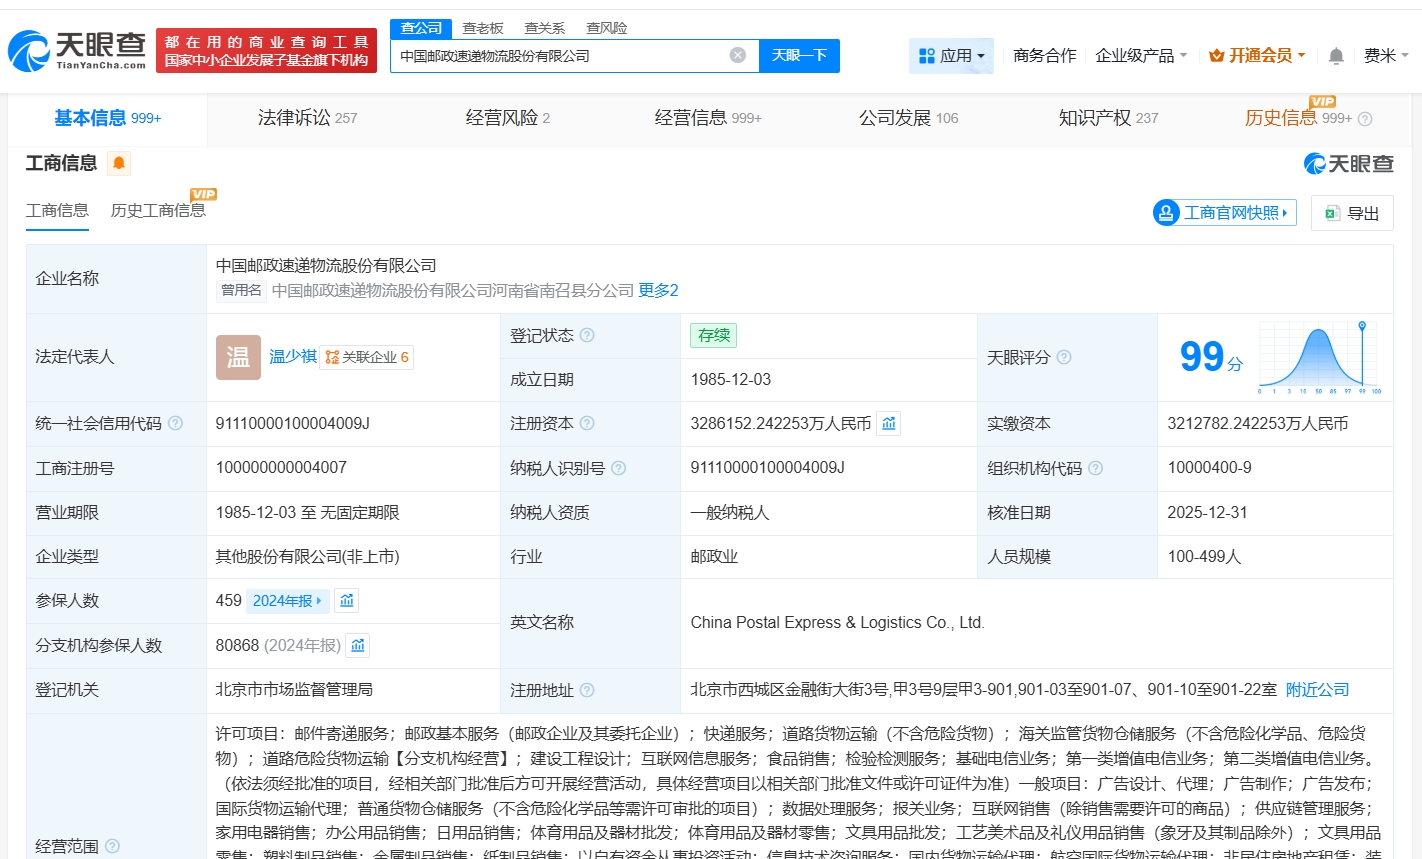Click the 导出 export button
The image size is (1422, 859).
click(1352, 213)
